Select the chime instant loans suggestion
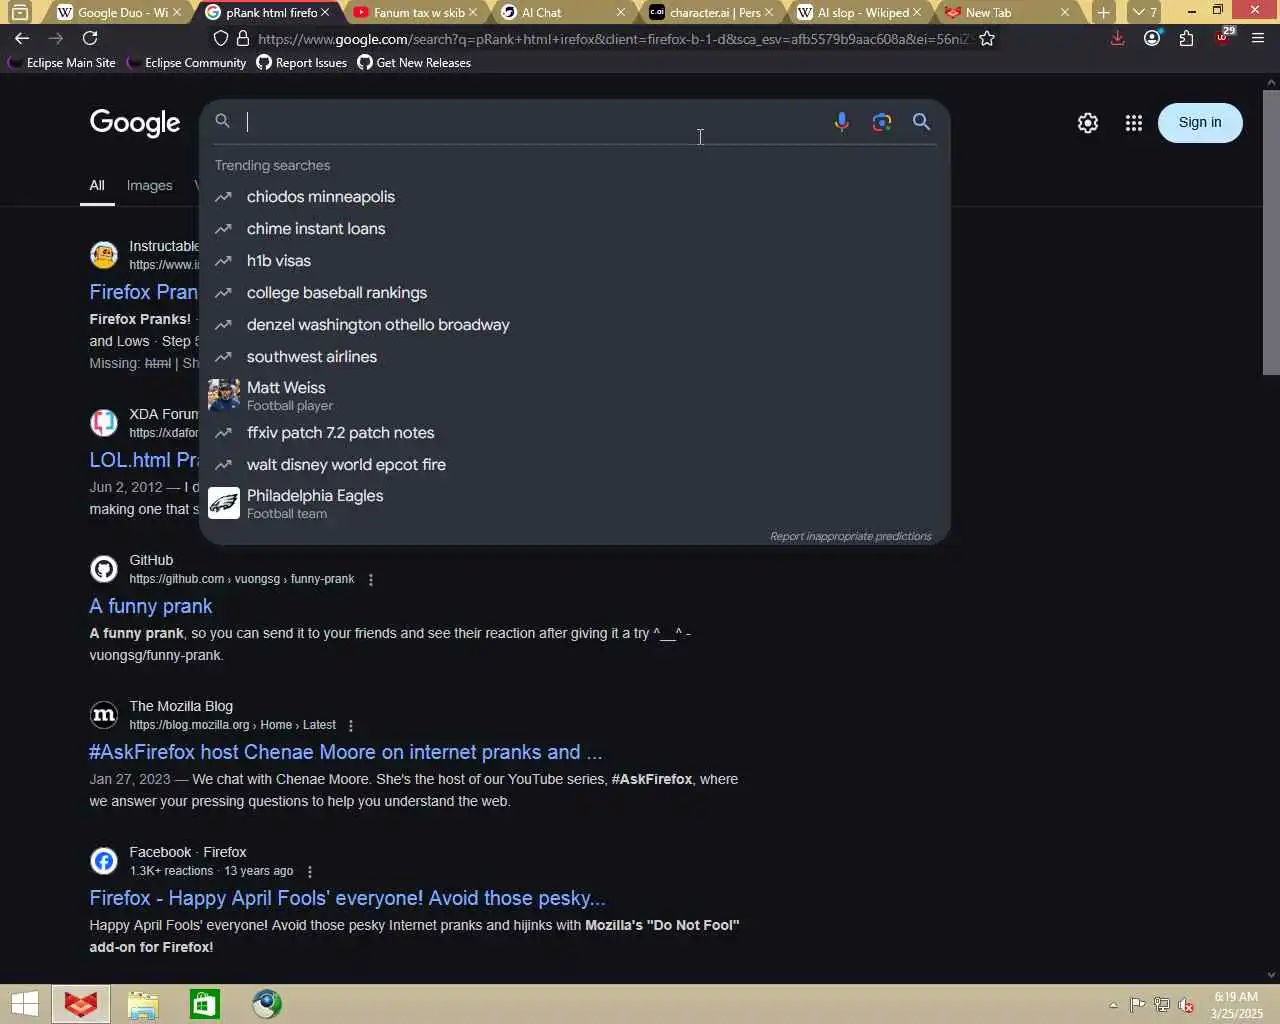Viewport: 1280px width, 1024px height. (574, 229)
